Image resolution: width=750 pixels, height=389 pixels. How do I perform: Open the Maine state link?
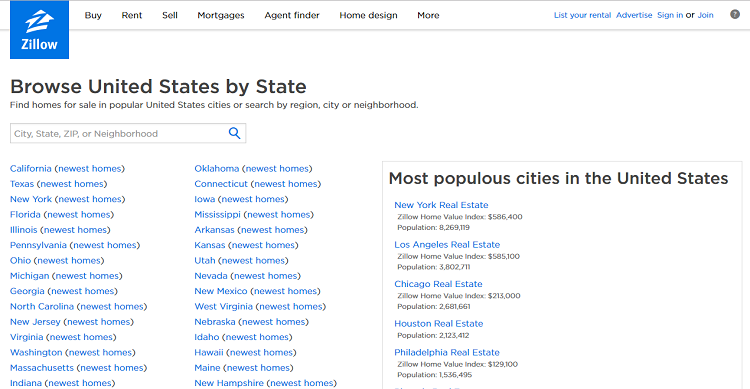click(207, 367)
